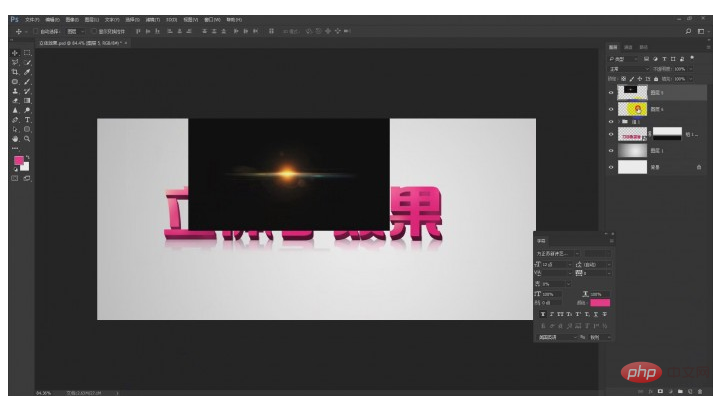Hide the 组 1 group eye
This screenshot has height=405, width=720.
(x=611, y=122)
